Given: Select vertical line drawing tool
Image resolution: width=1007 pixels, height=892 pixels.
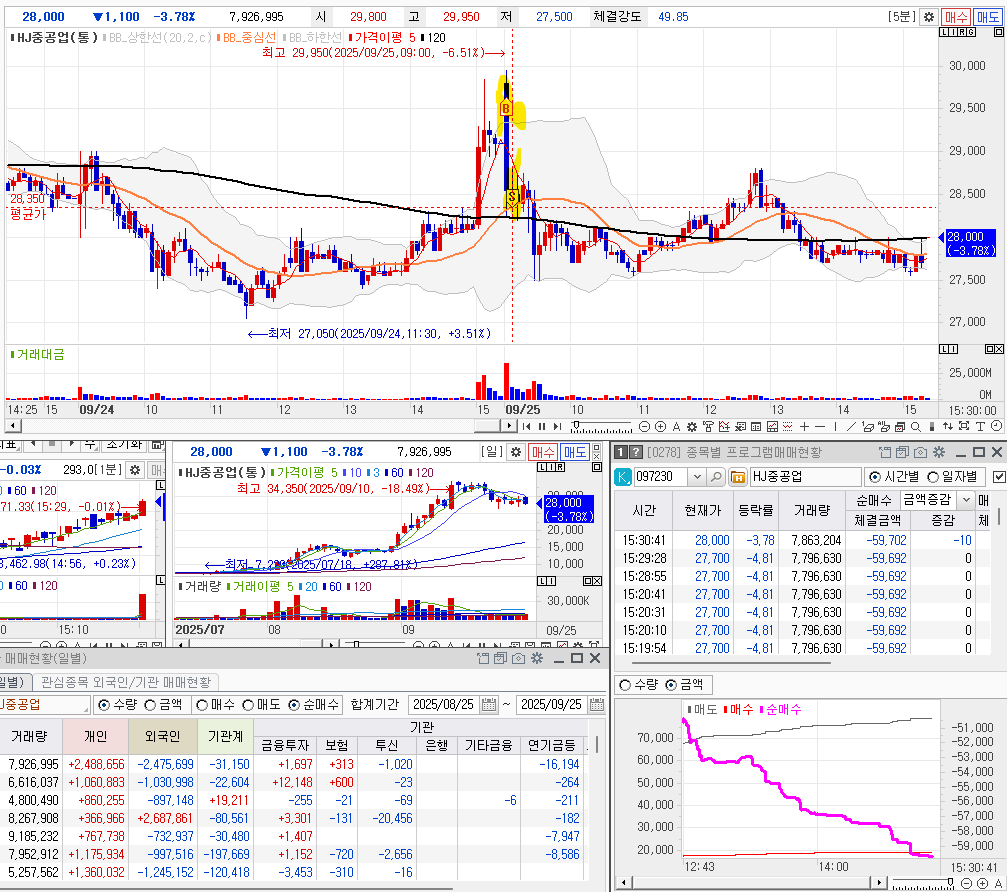Looking at the screenshot, I should point(836,426).
